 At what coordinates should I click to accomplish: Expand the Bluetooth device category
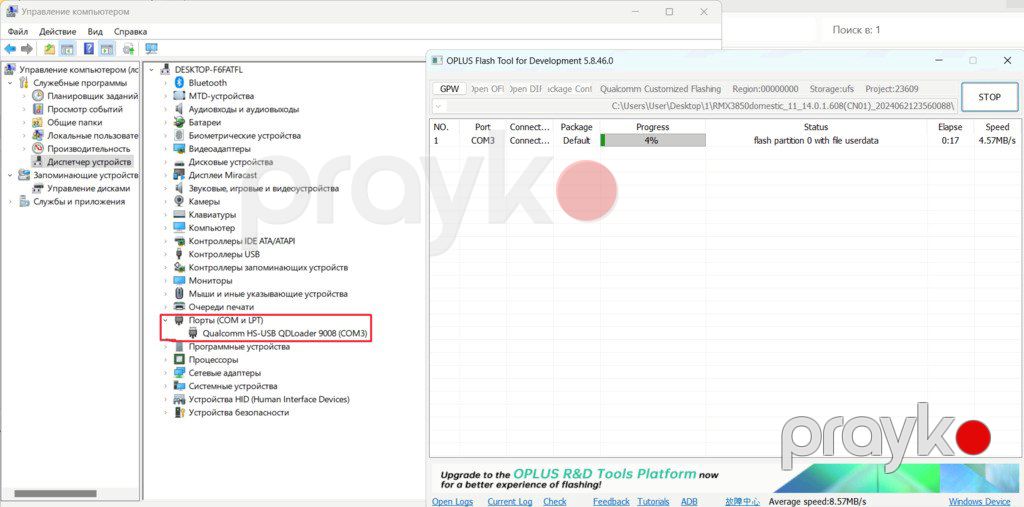coord(165,83)
